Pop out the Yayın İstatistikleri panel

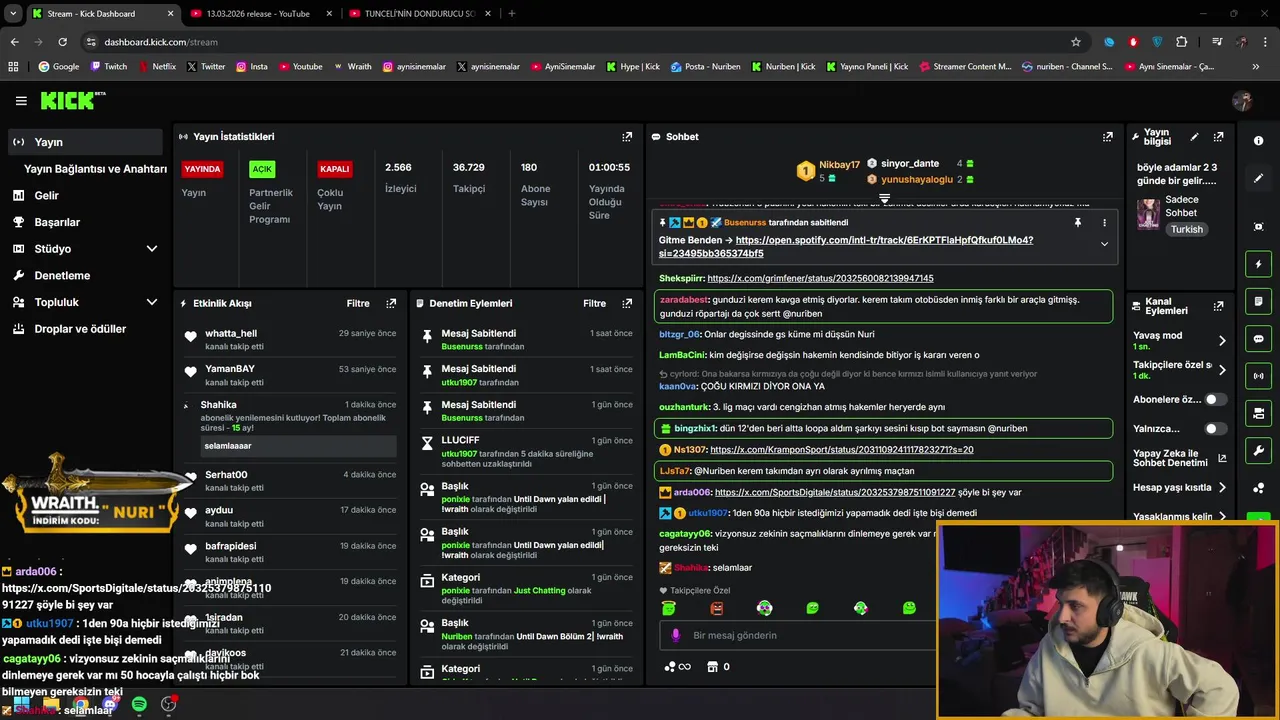click(x=627, y=137)
